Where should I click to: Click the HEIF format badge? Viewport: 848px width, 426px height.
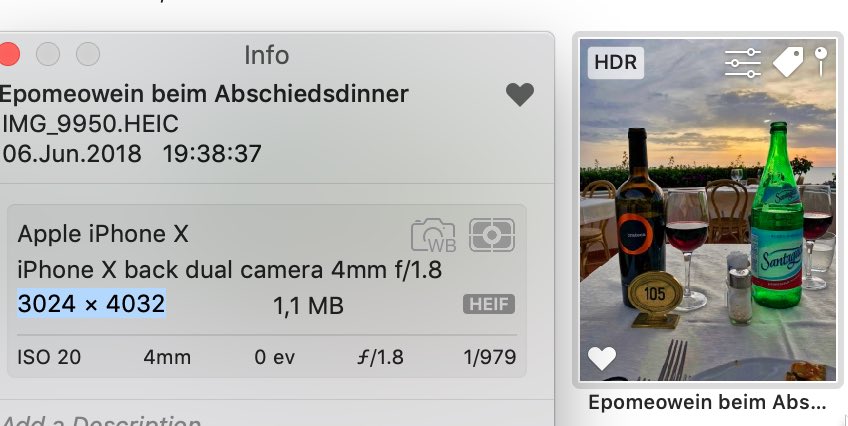pos(489,304)
